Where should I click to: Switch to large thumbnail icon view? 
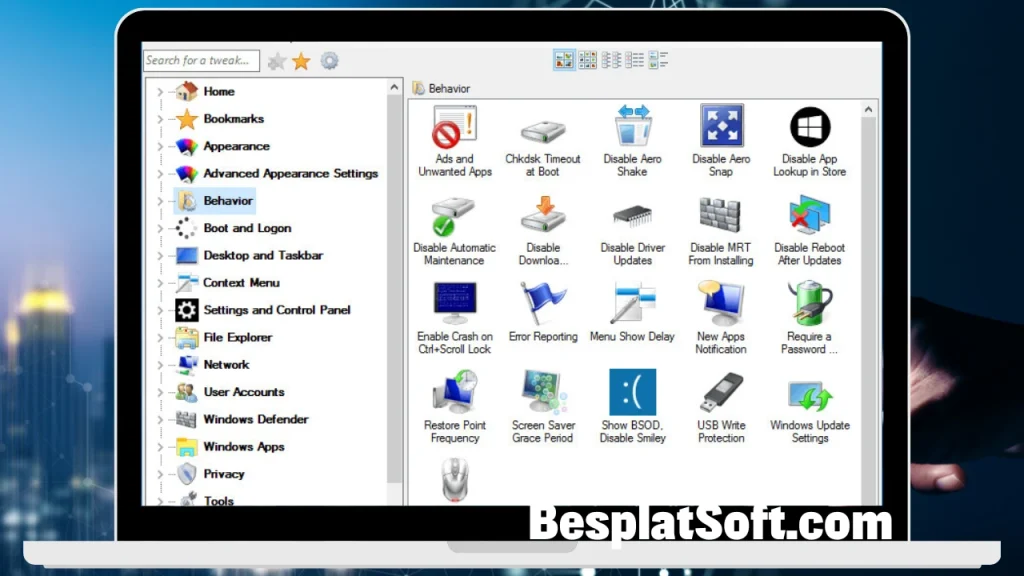[x=564, y=59]
